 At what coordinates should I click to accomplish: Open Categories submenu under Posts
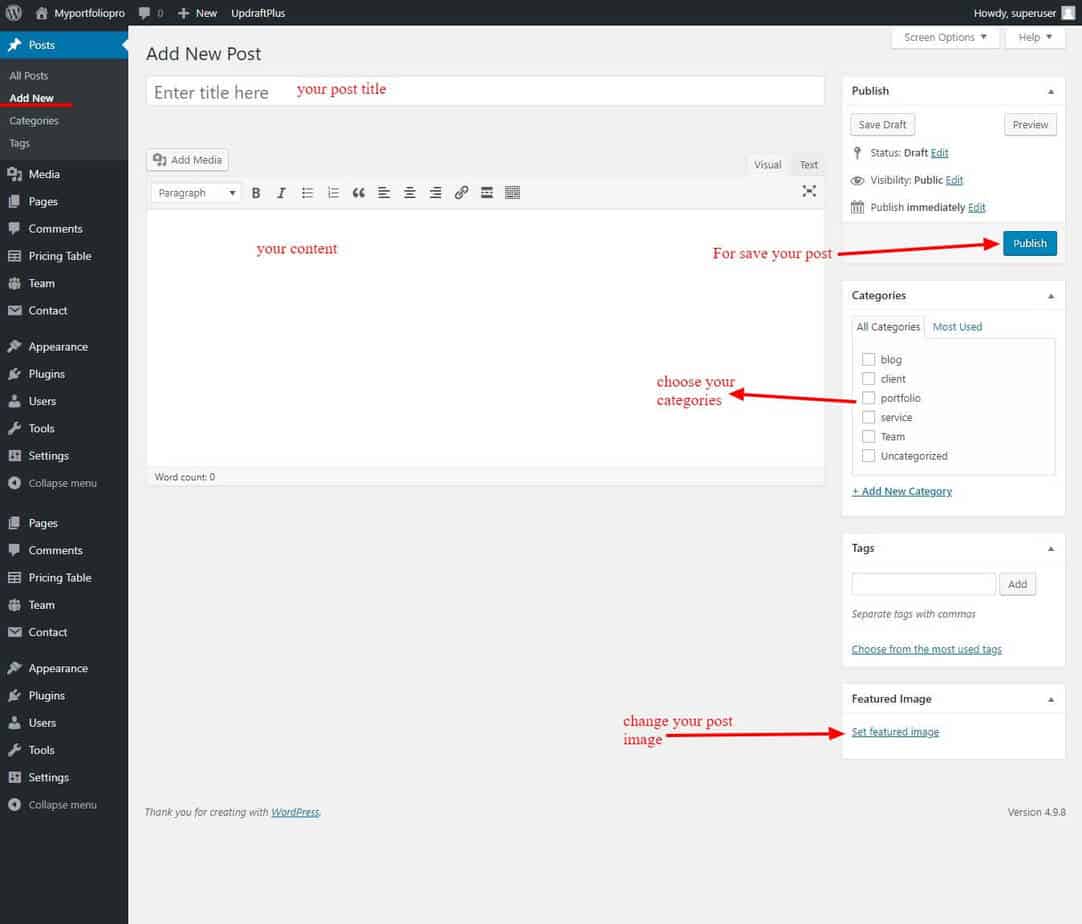click(x=34, y=121)
